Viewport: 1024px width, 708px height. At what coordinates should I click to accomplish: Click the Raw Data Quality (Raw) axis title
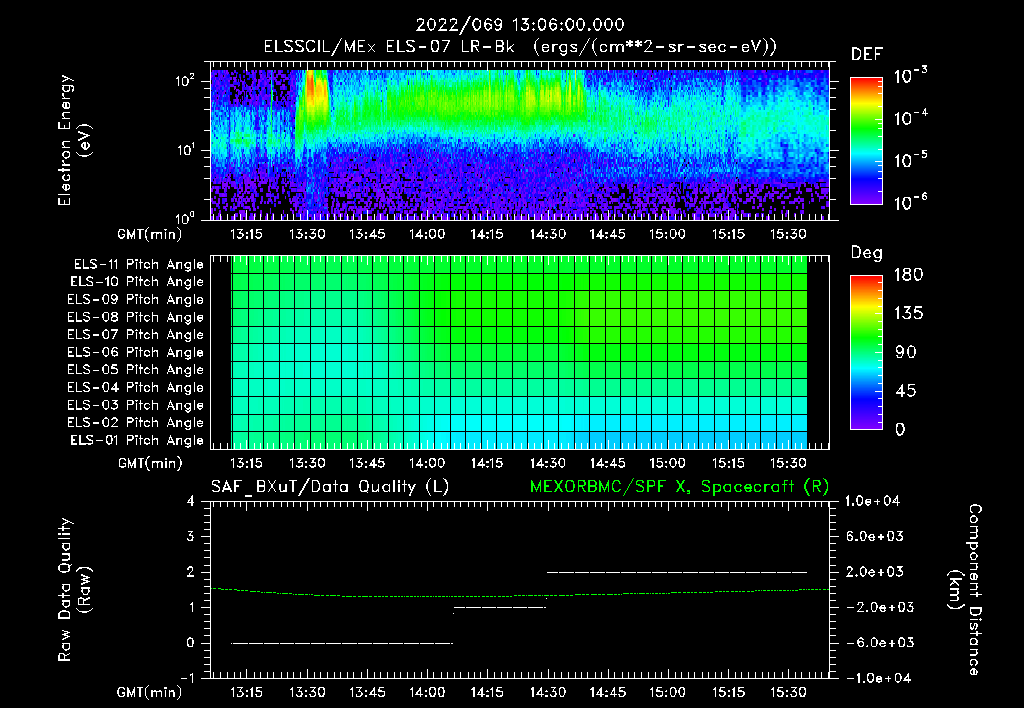pyautogui.click(x=74, y=590)
